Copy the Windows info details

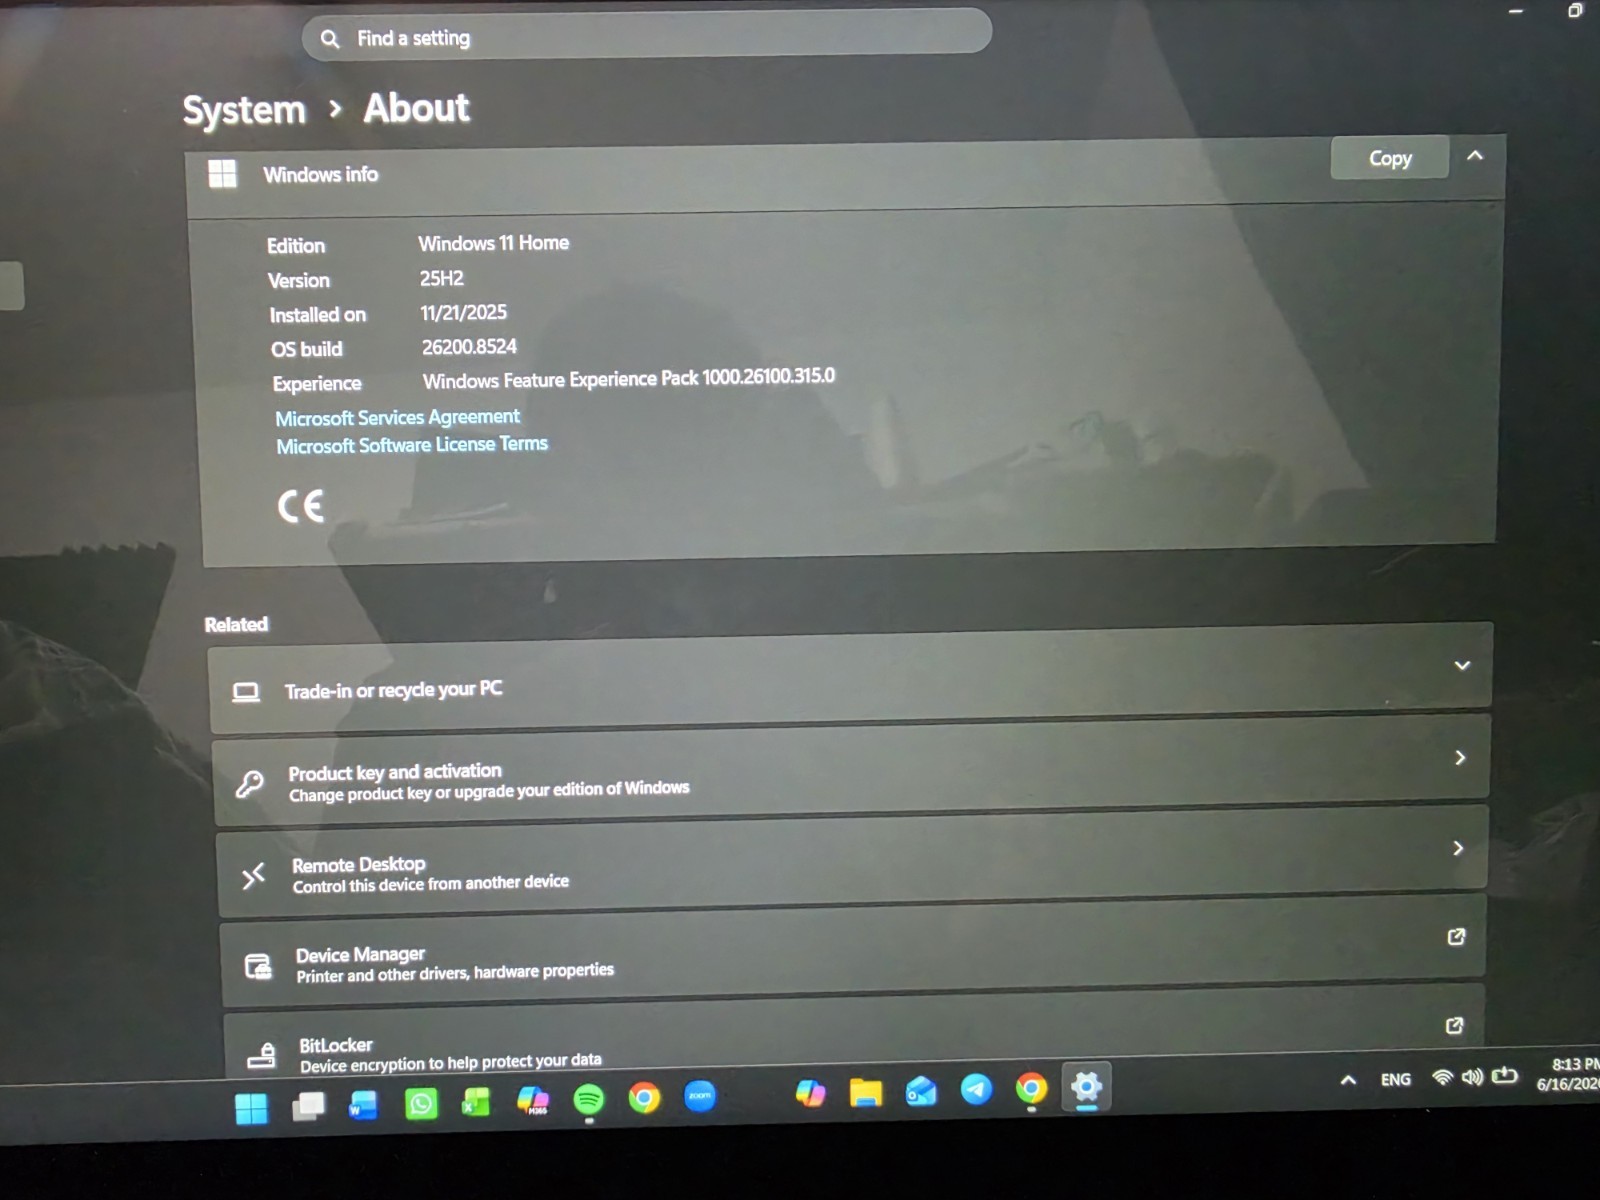coord(1389,158)
